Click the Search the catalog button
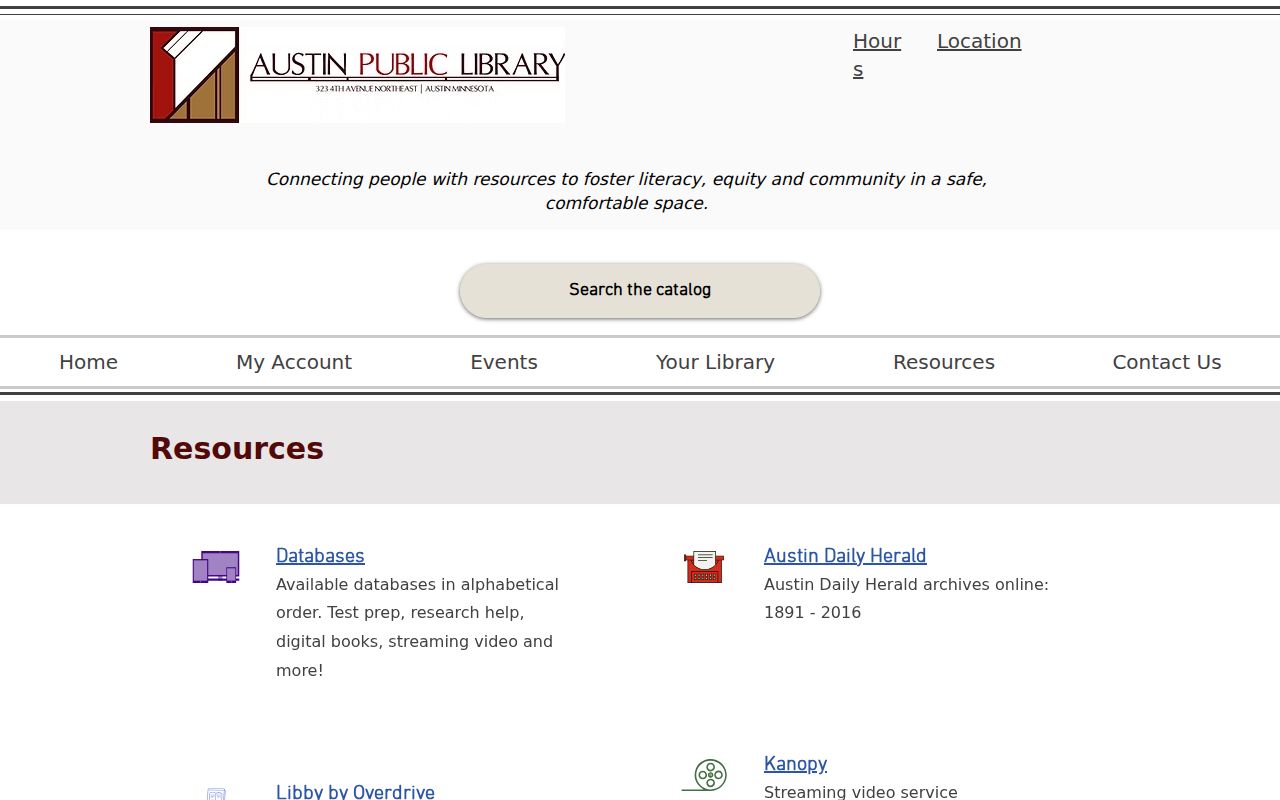This screenshot has height=800, width=1280. coord(640,291)
